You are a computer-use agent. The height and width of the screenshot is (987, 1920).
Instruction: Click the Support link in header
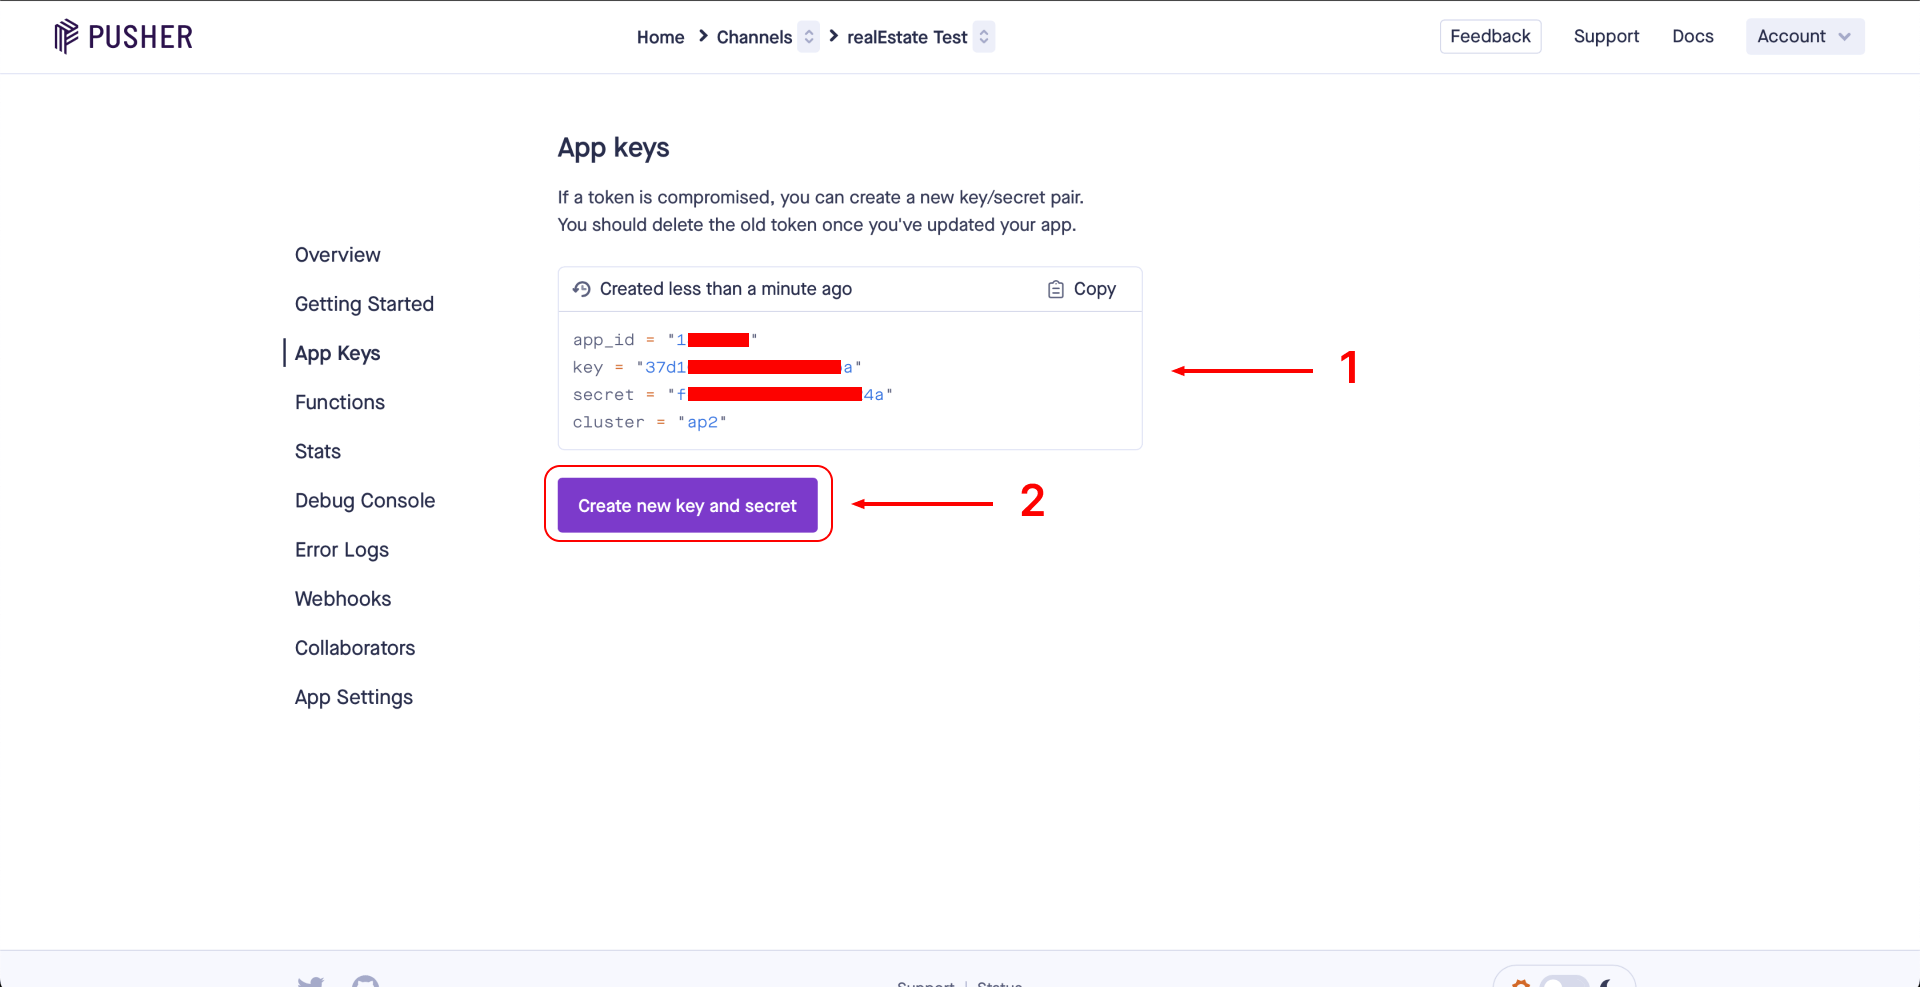click(1606, 37)
